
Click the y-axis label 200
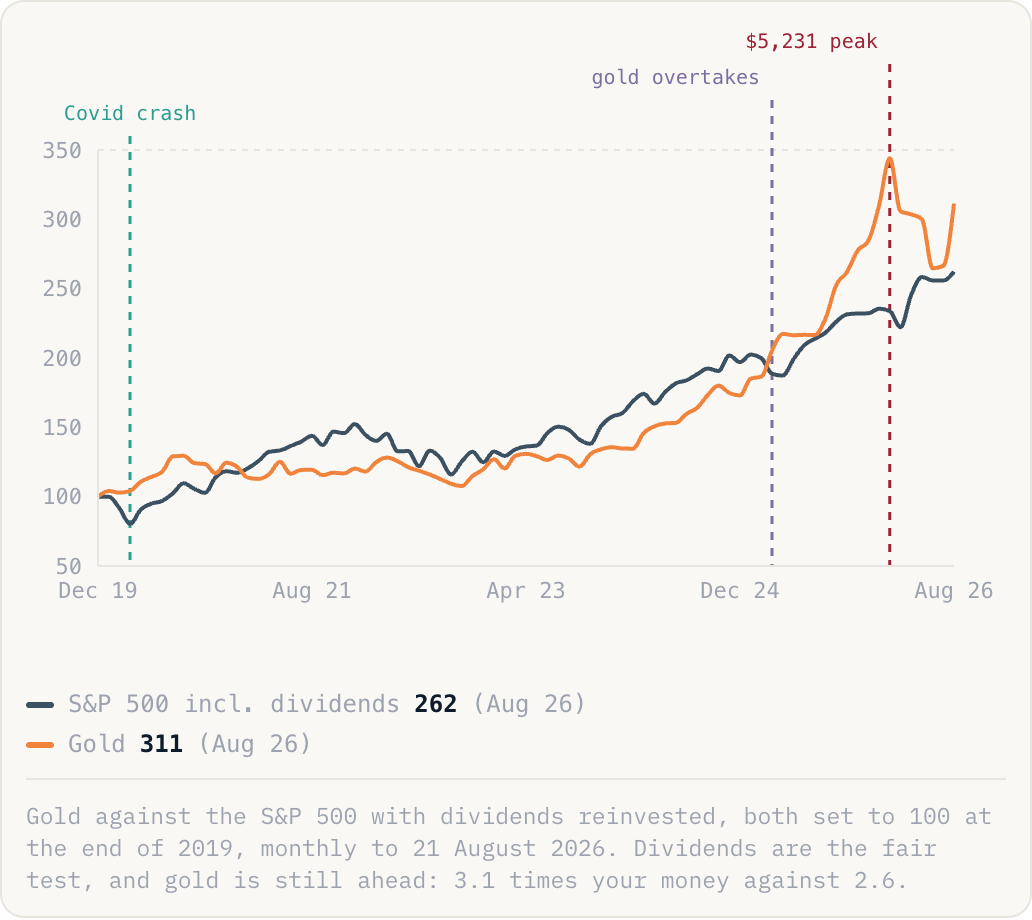pos(62,359)
